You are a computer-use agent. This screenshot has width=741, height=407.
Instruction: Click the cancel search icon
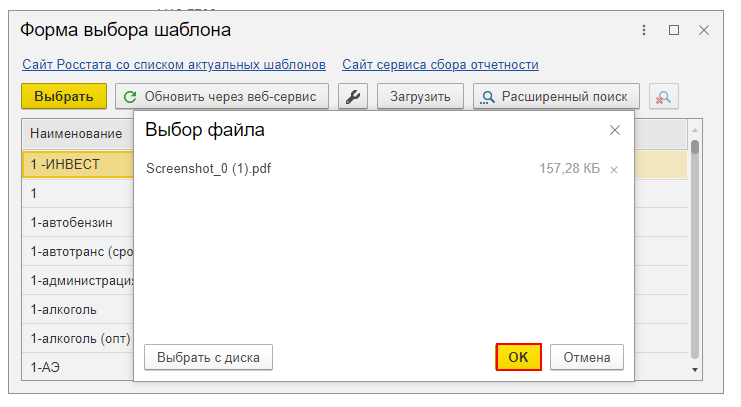click(663, 97)
